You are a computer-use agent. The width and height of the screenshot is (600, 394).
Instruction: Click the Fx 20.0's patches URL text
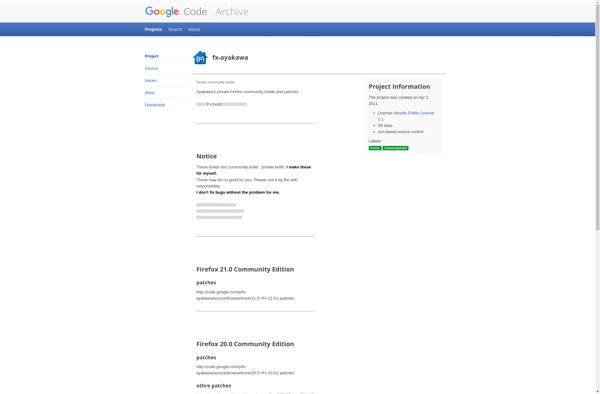pos(245,370)
